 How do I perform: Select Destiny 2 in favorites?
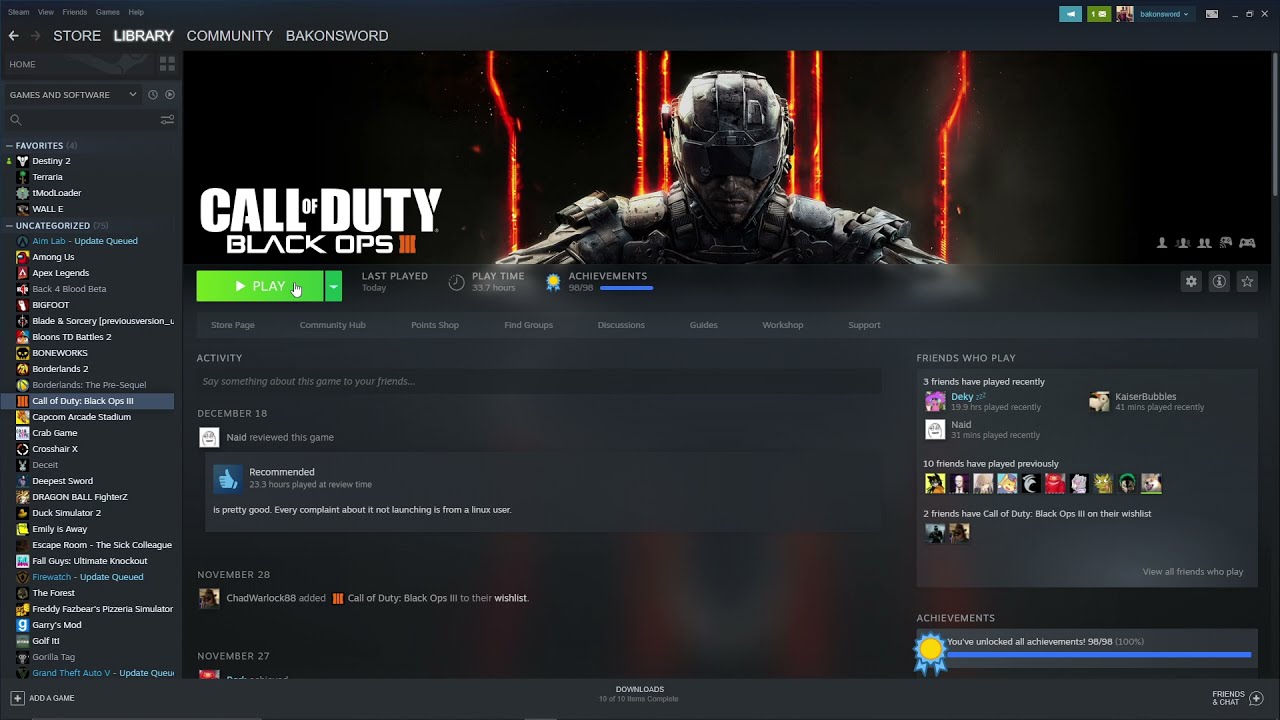[51, 161]
